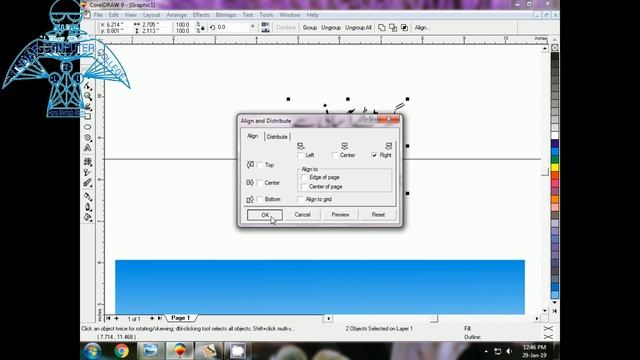Click the Weld icon on the property bar
The height and width of the screenshot is (360, 640).
click(x=382, y=27)
